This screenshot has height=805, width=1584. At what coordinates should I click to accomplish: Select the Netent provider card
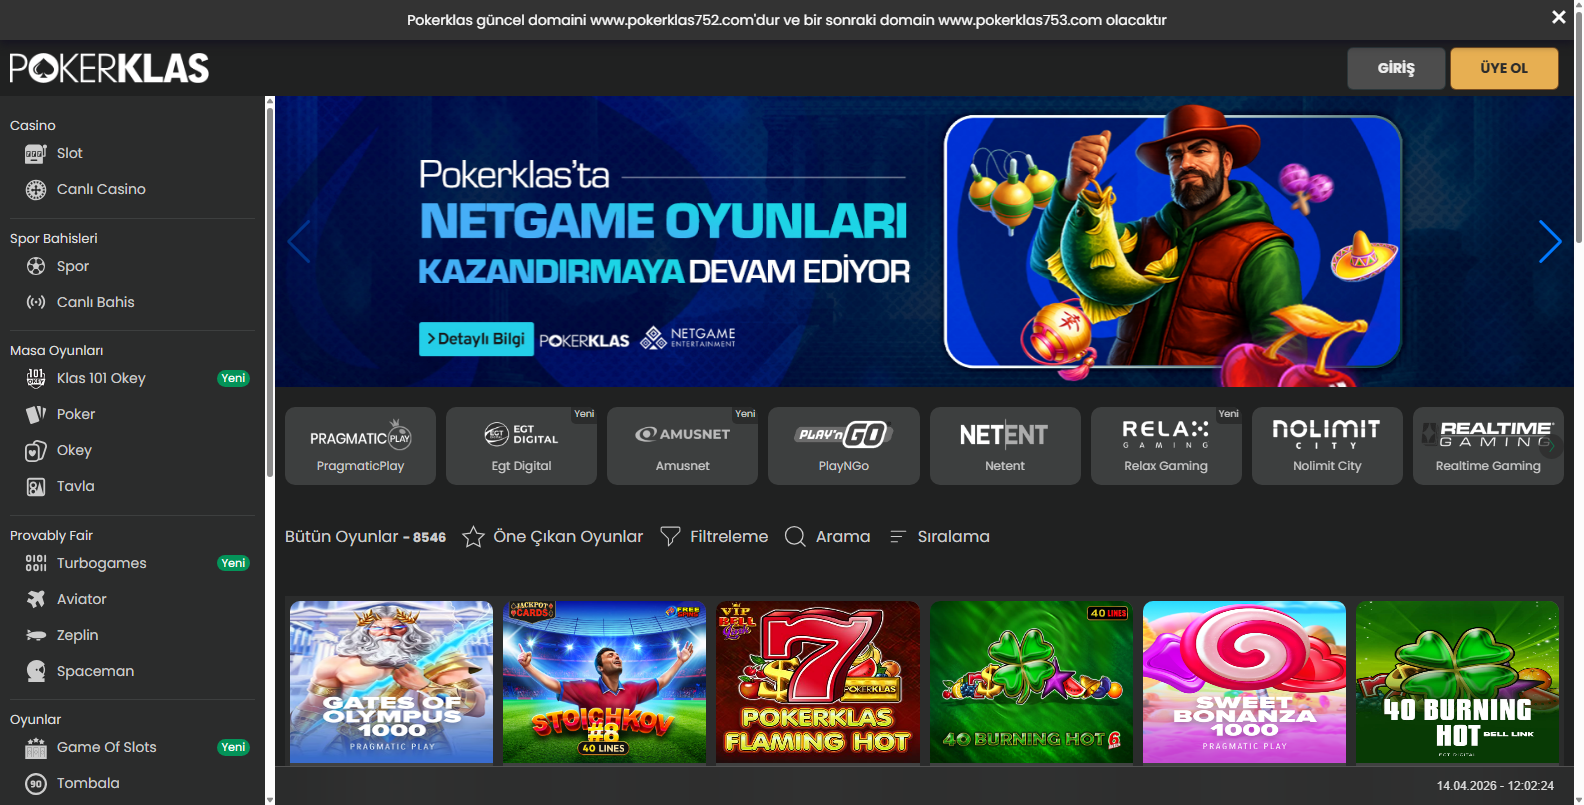tap(1005, 446)
